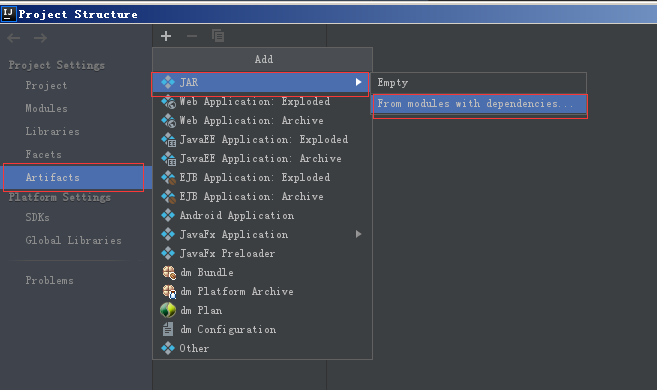Expand the JavaFx Application submenu arrow

[x=358, y=234]
